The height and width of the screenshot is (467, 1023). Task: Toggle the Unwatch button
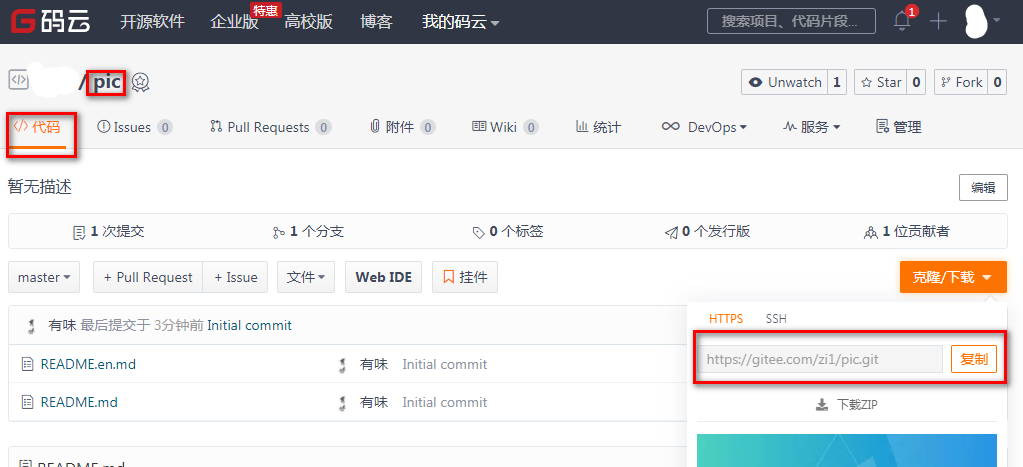coord(785,82)
